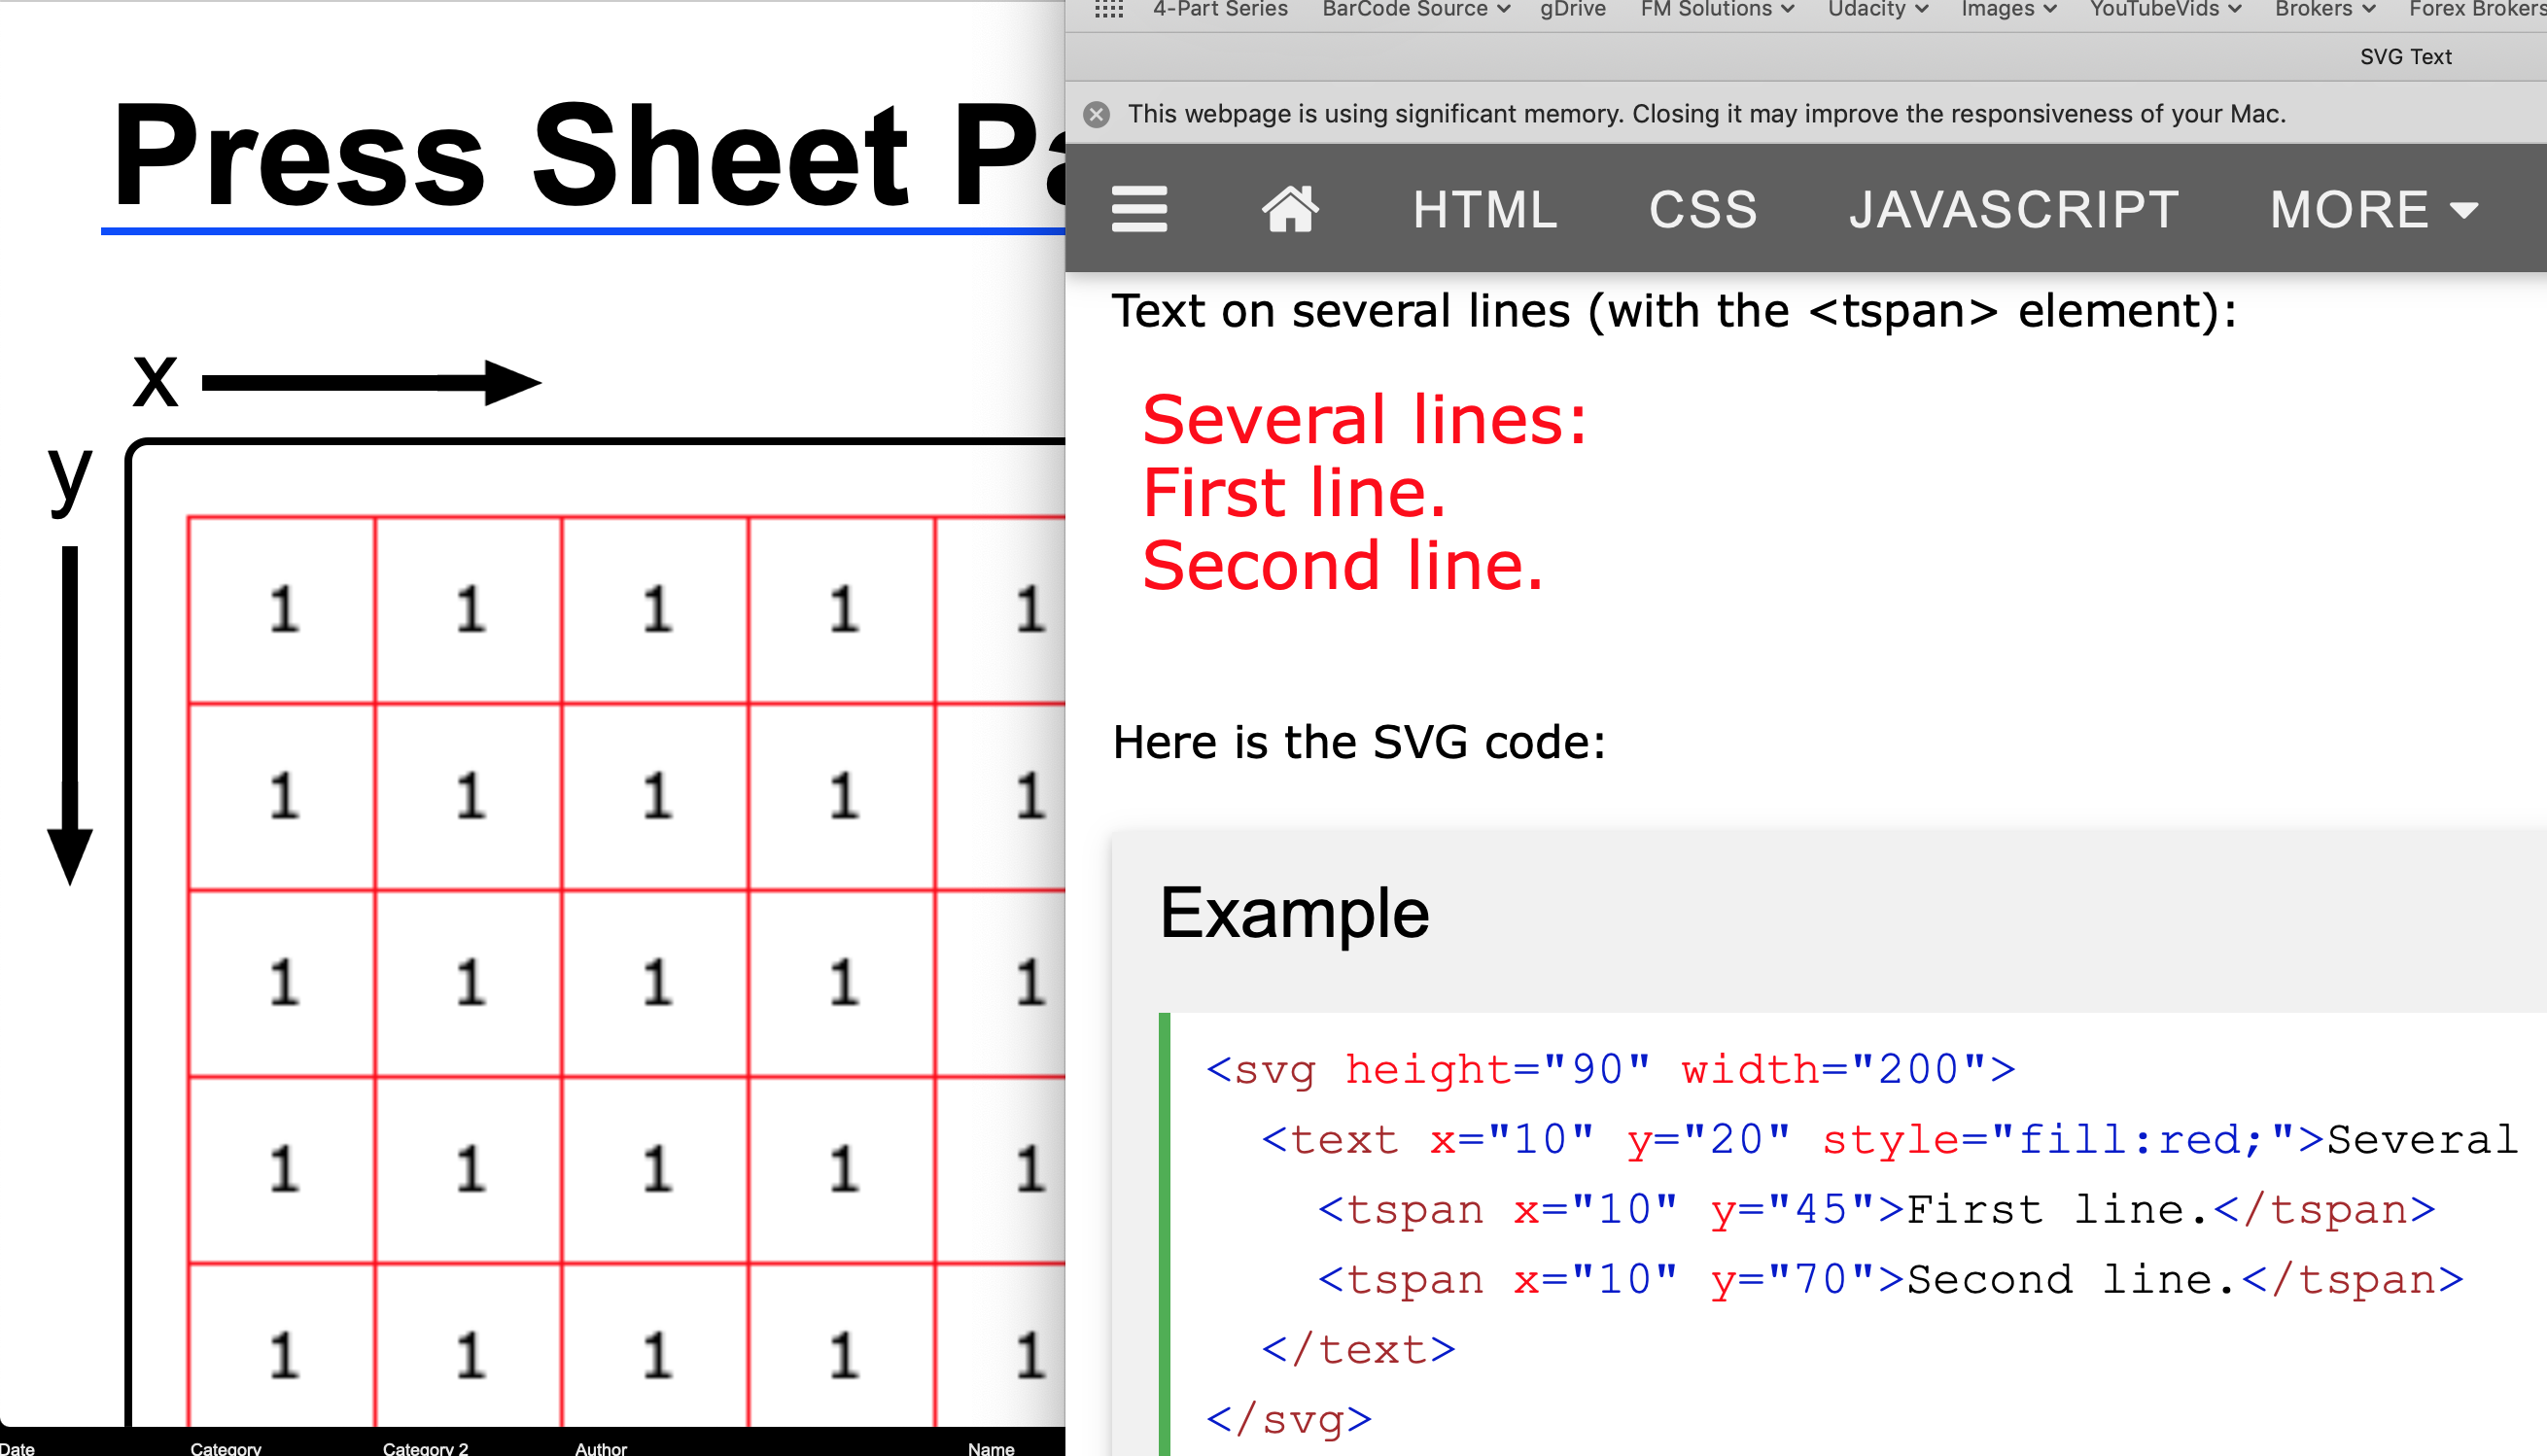Expand the MORE dropdown in navbar
Screen dimensions: 2547x1456
[2374, 210]
